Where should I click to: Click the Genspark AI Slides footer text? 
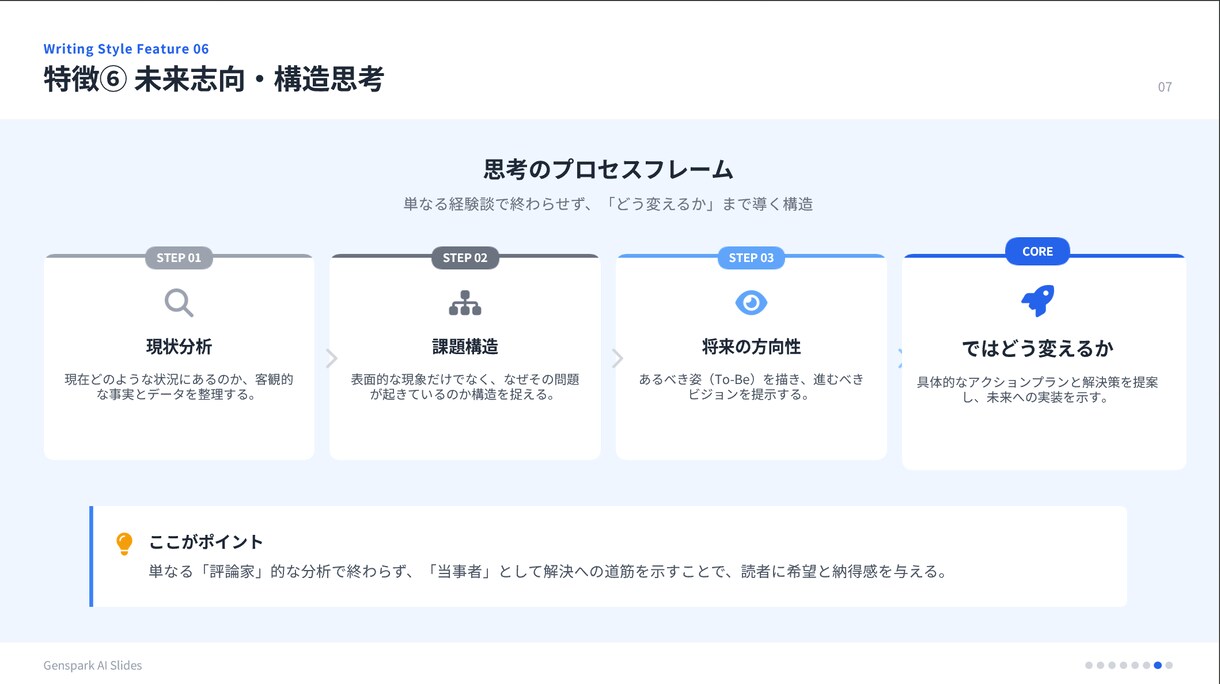coord(93,665)
